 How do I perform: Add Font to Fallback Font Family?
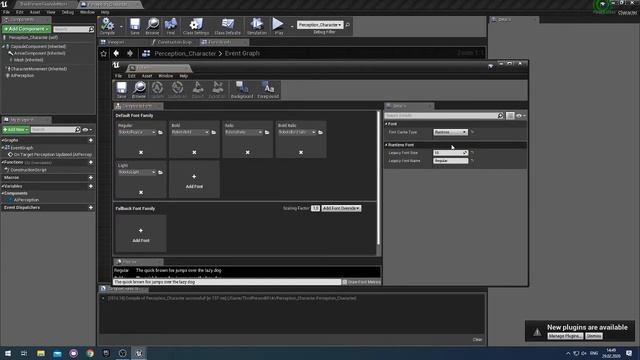pos(141,234)
